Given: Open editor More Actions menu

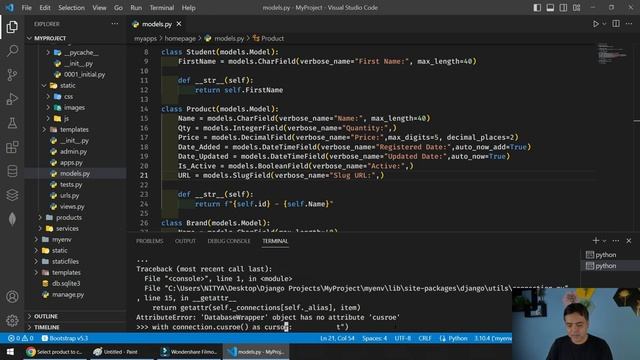Looking at the screenshot, I should (x=629, y=24).
